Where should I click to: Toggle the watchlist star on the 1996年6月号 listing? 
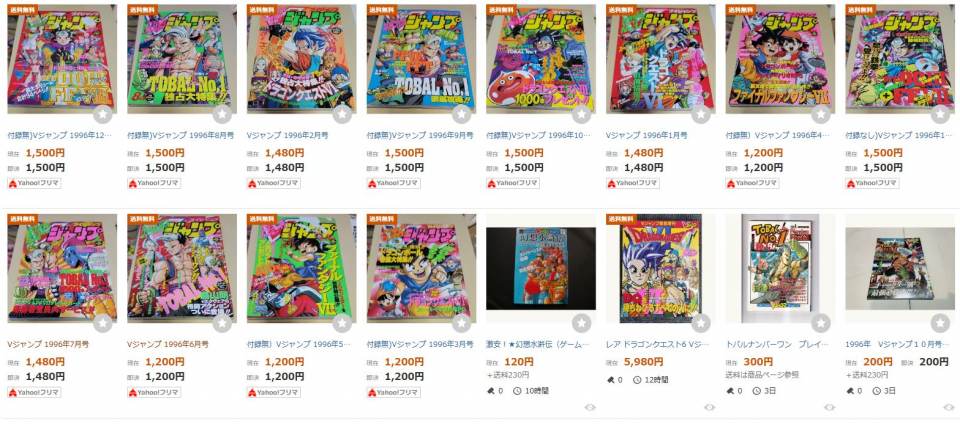click(x=223, y=323)
